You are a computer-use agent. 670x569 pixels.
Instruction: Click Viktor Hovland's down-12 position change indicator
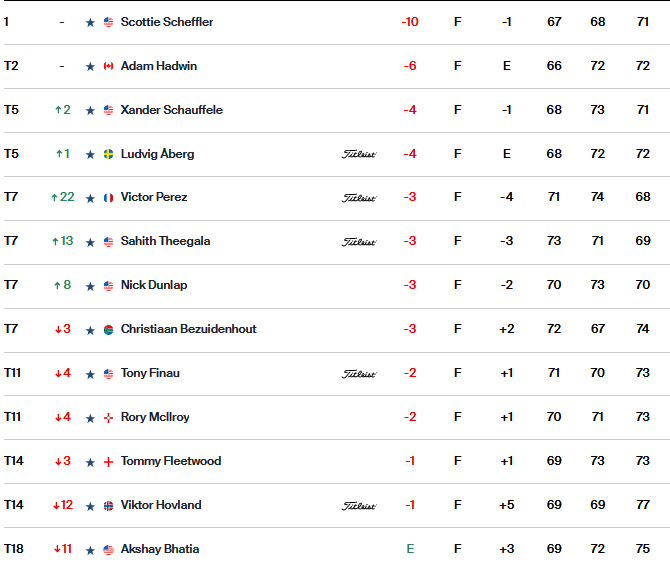click(x=62, y=505)
